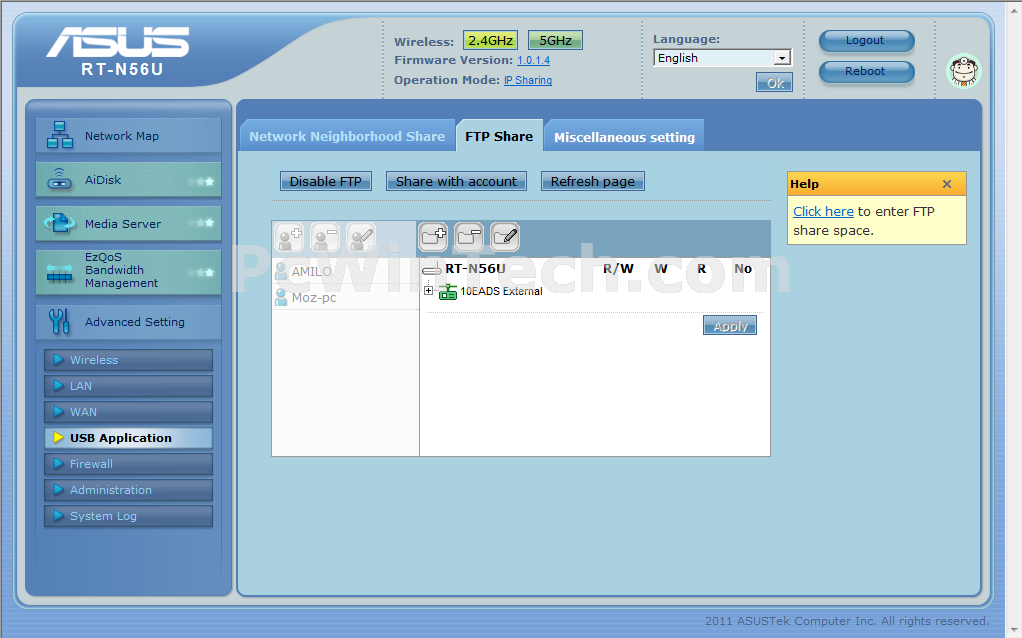Screen dimensions: 1022x638
Task: Click the modify account icon
Action: [x=361, y=237]
